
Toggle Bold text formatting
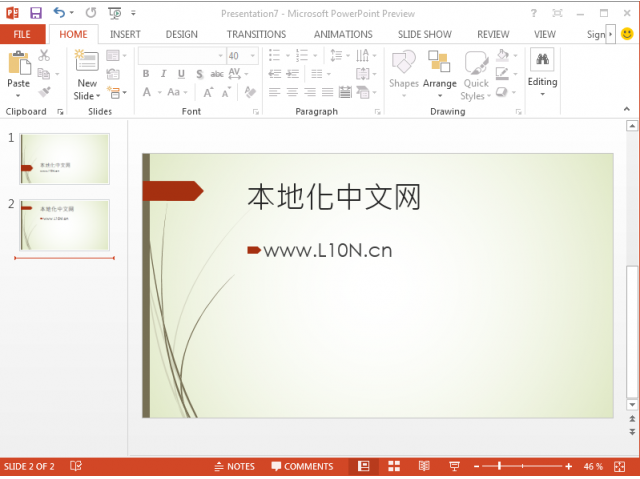146,74
